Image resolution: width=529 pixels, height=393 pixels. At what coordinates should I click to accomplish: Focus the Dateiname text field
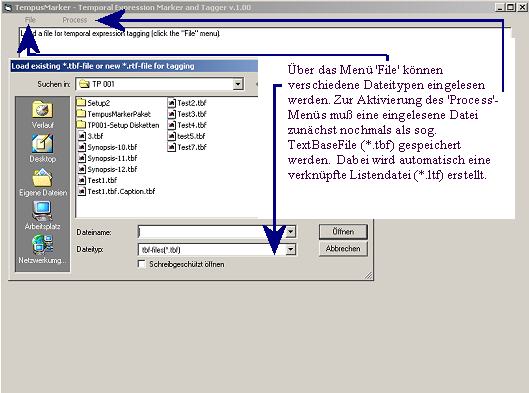pyautogui.click(x=212, y=232)
